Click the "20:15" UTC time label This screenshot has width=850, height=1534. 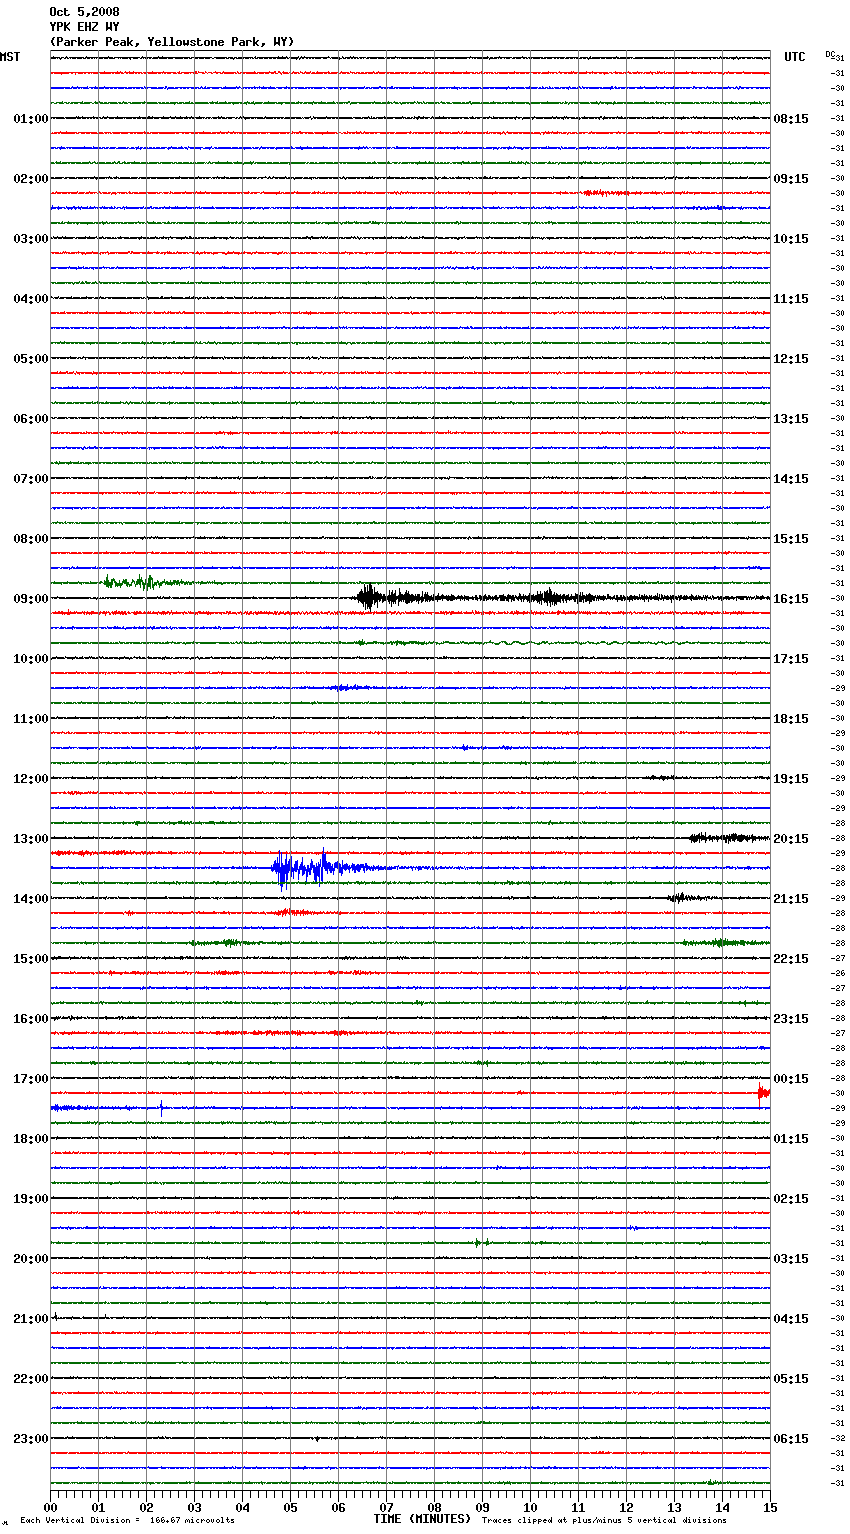791,839
